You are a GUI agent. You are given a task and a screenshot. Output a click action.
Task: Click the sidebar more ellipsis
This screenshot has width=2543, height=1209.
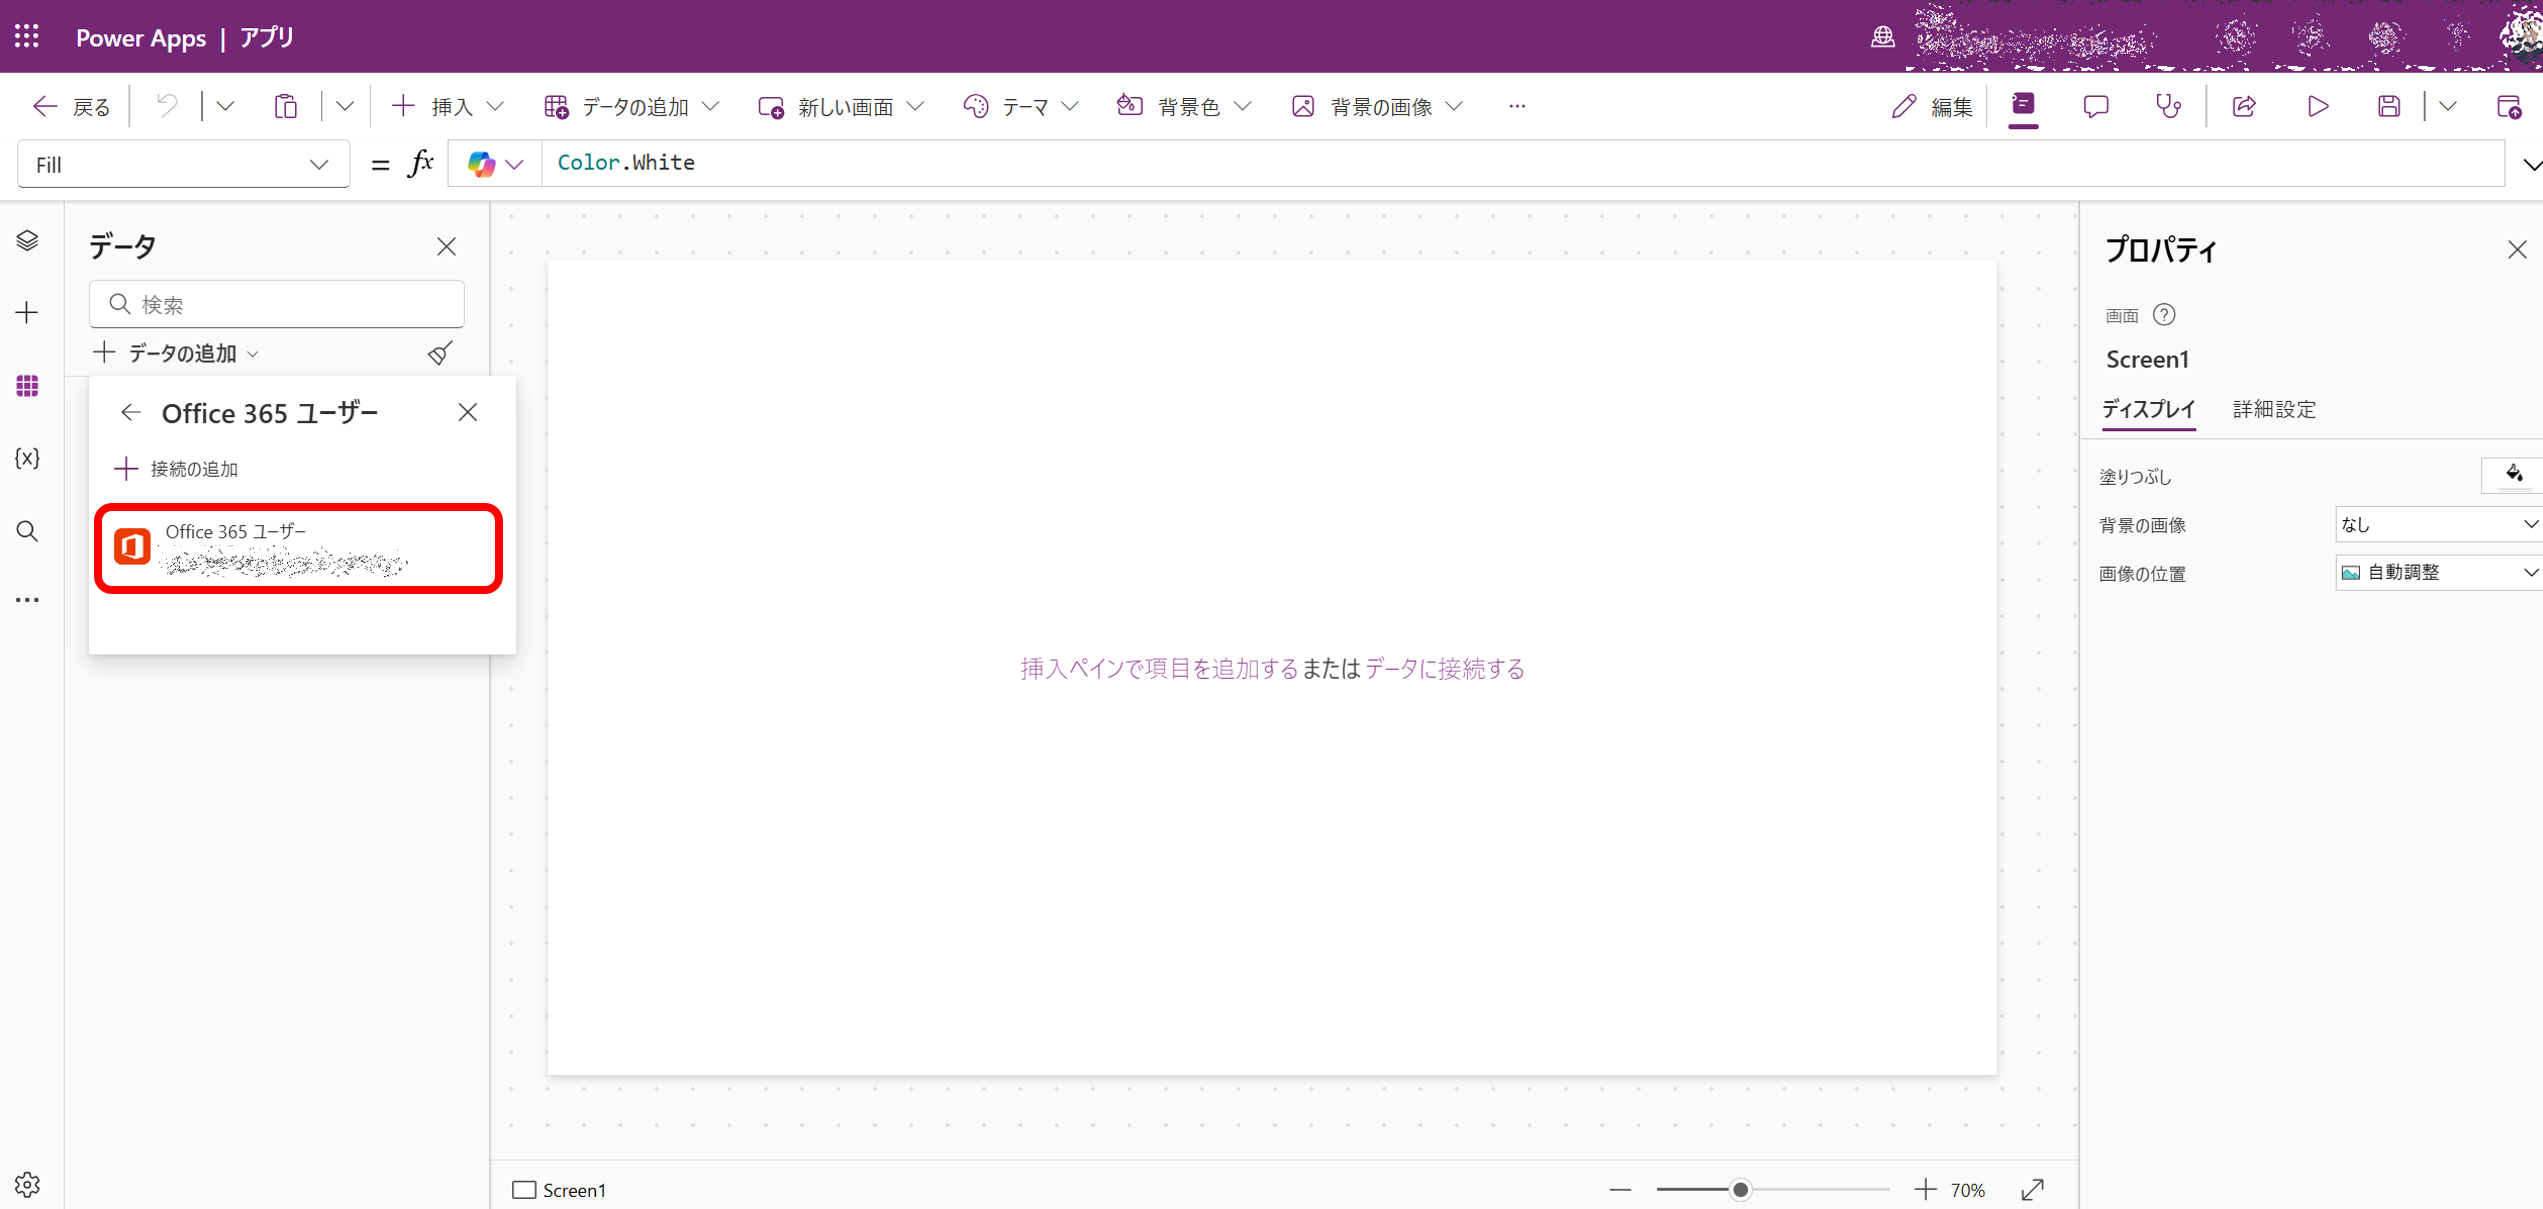tap(27, 600)
